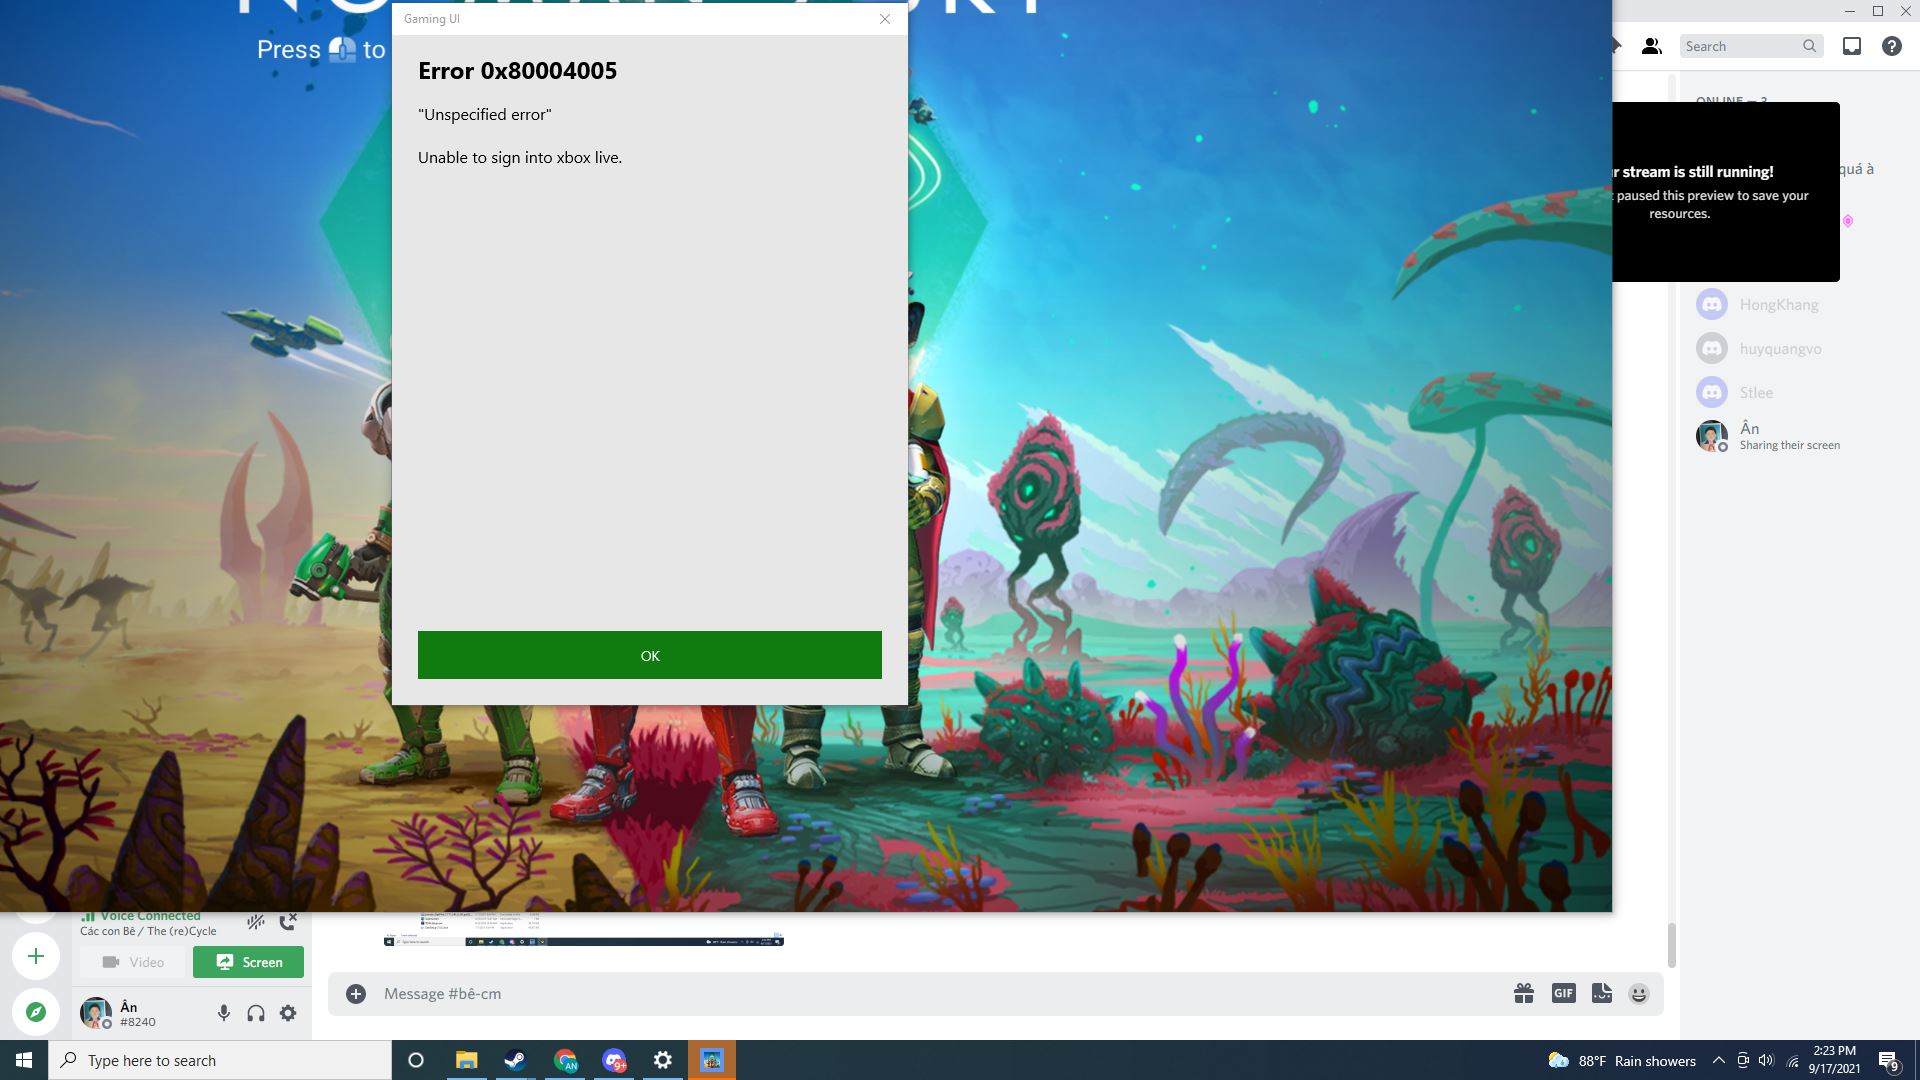Open User Settings with the gear icon

click(287, 1012)
